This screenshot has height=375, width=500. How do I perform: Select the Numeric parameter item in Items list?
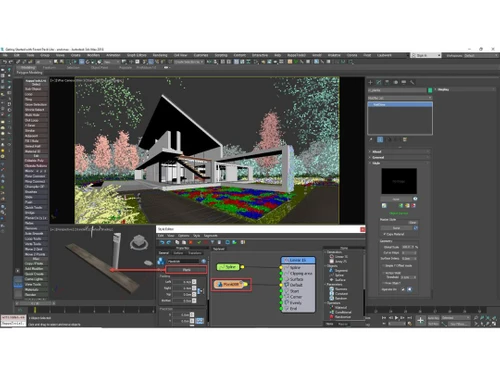338,289
